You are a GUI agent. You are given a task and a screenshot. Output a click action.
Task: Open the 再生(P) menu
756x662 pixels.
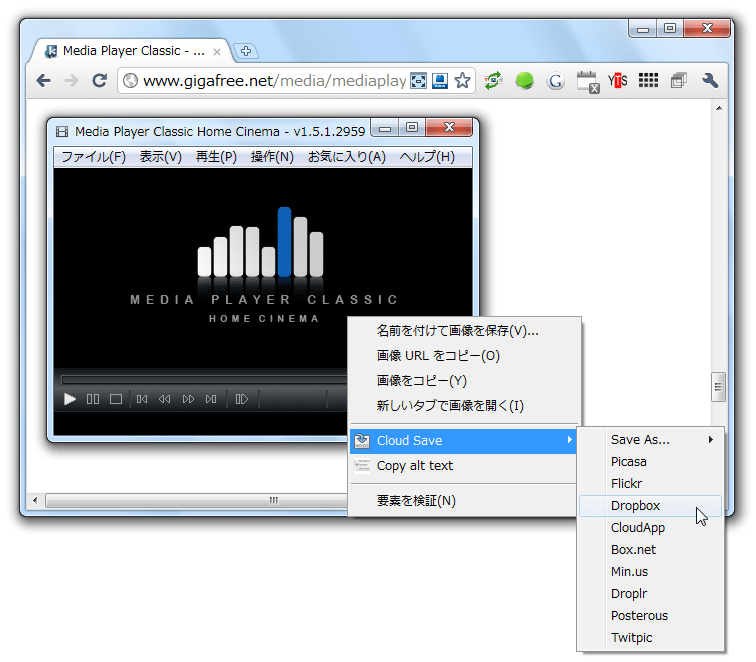tap(216, 157)
